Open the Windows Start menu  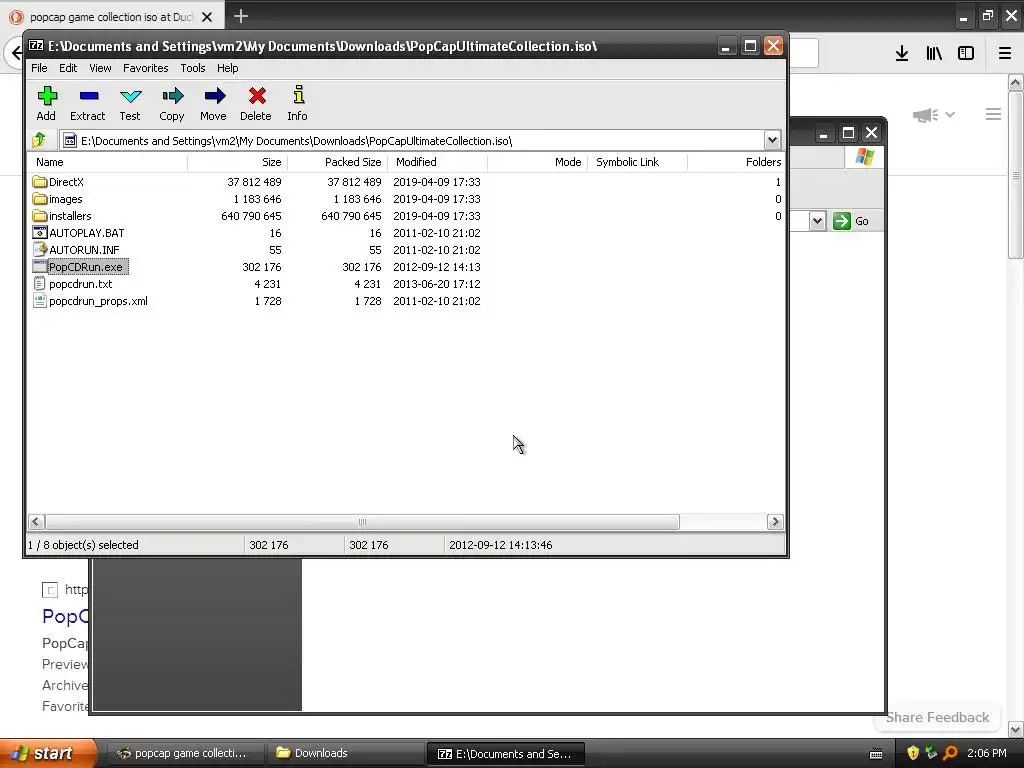point(47,753)
